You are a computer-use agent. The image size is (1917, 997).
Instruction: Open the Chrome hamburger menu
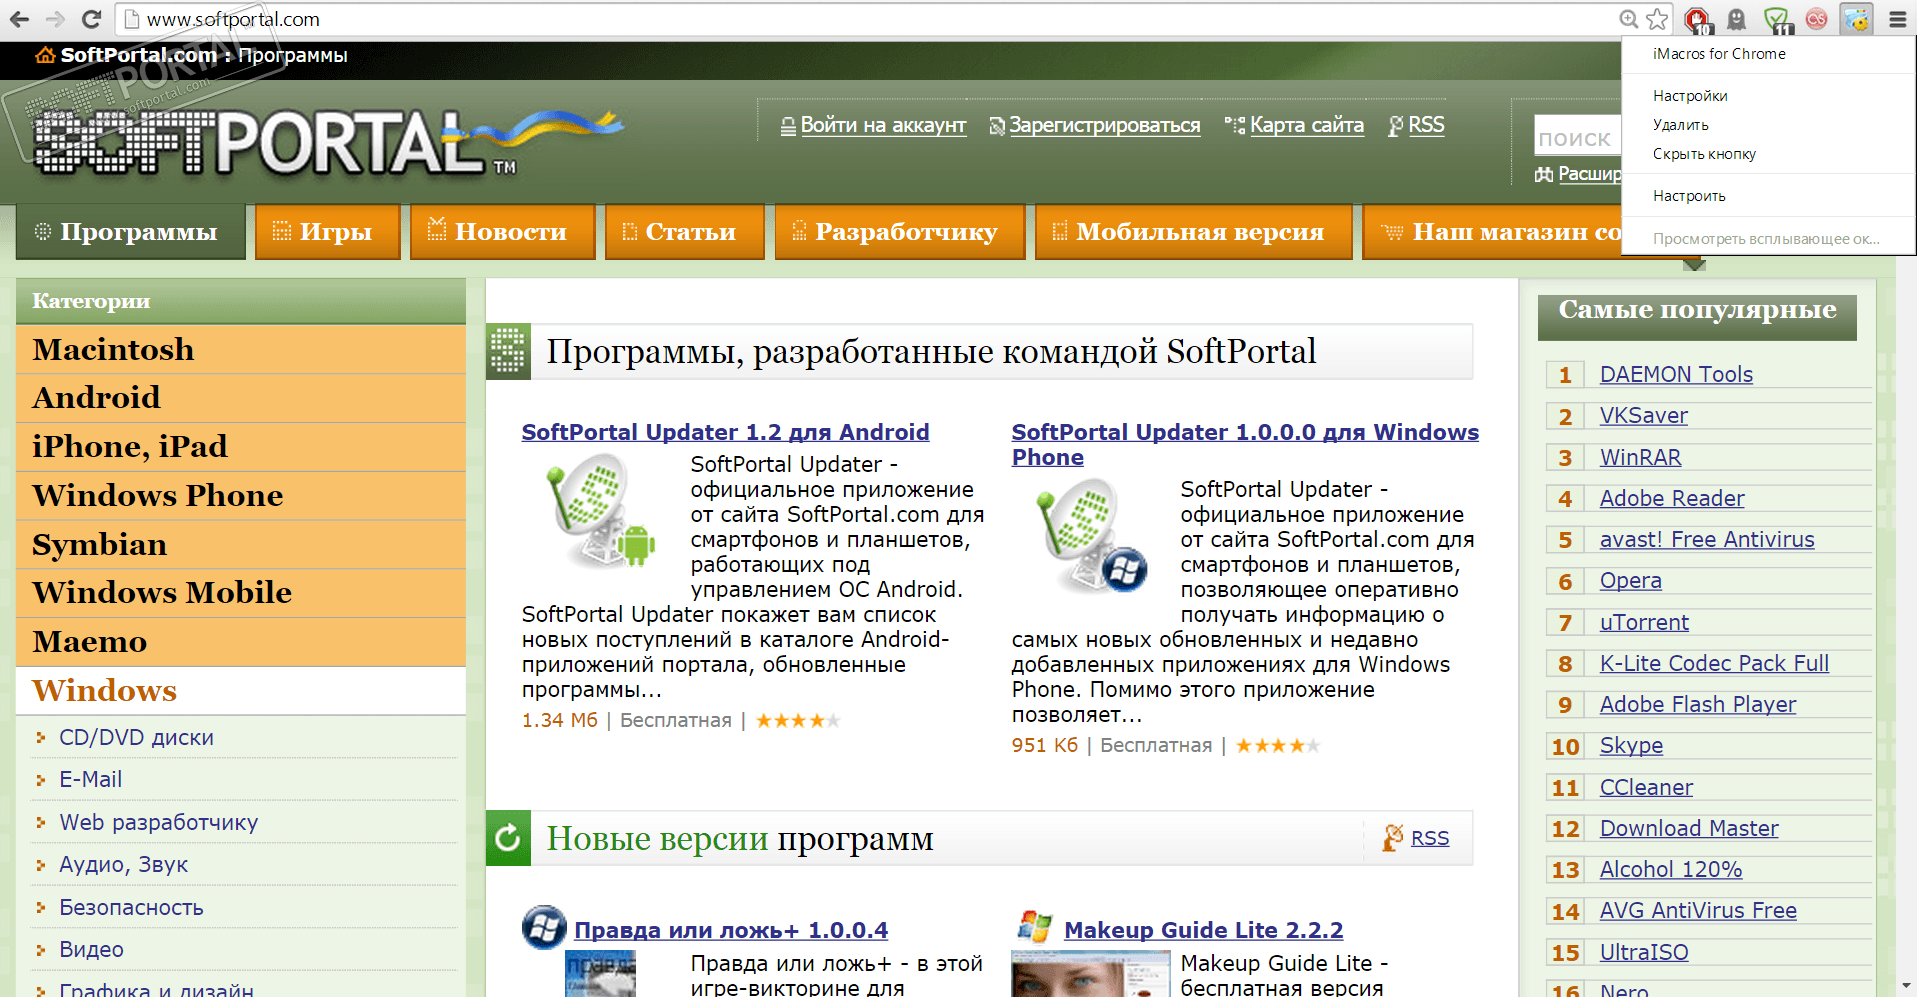point(1897,19)
